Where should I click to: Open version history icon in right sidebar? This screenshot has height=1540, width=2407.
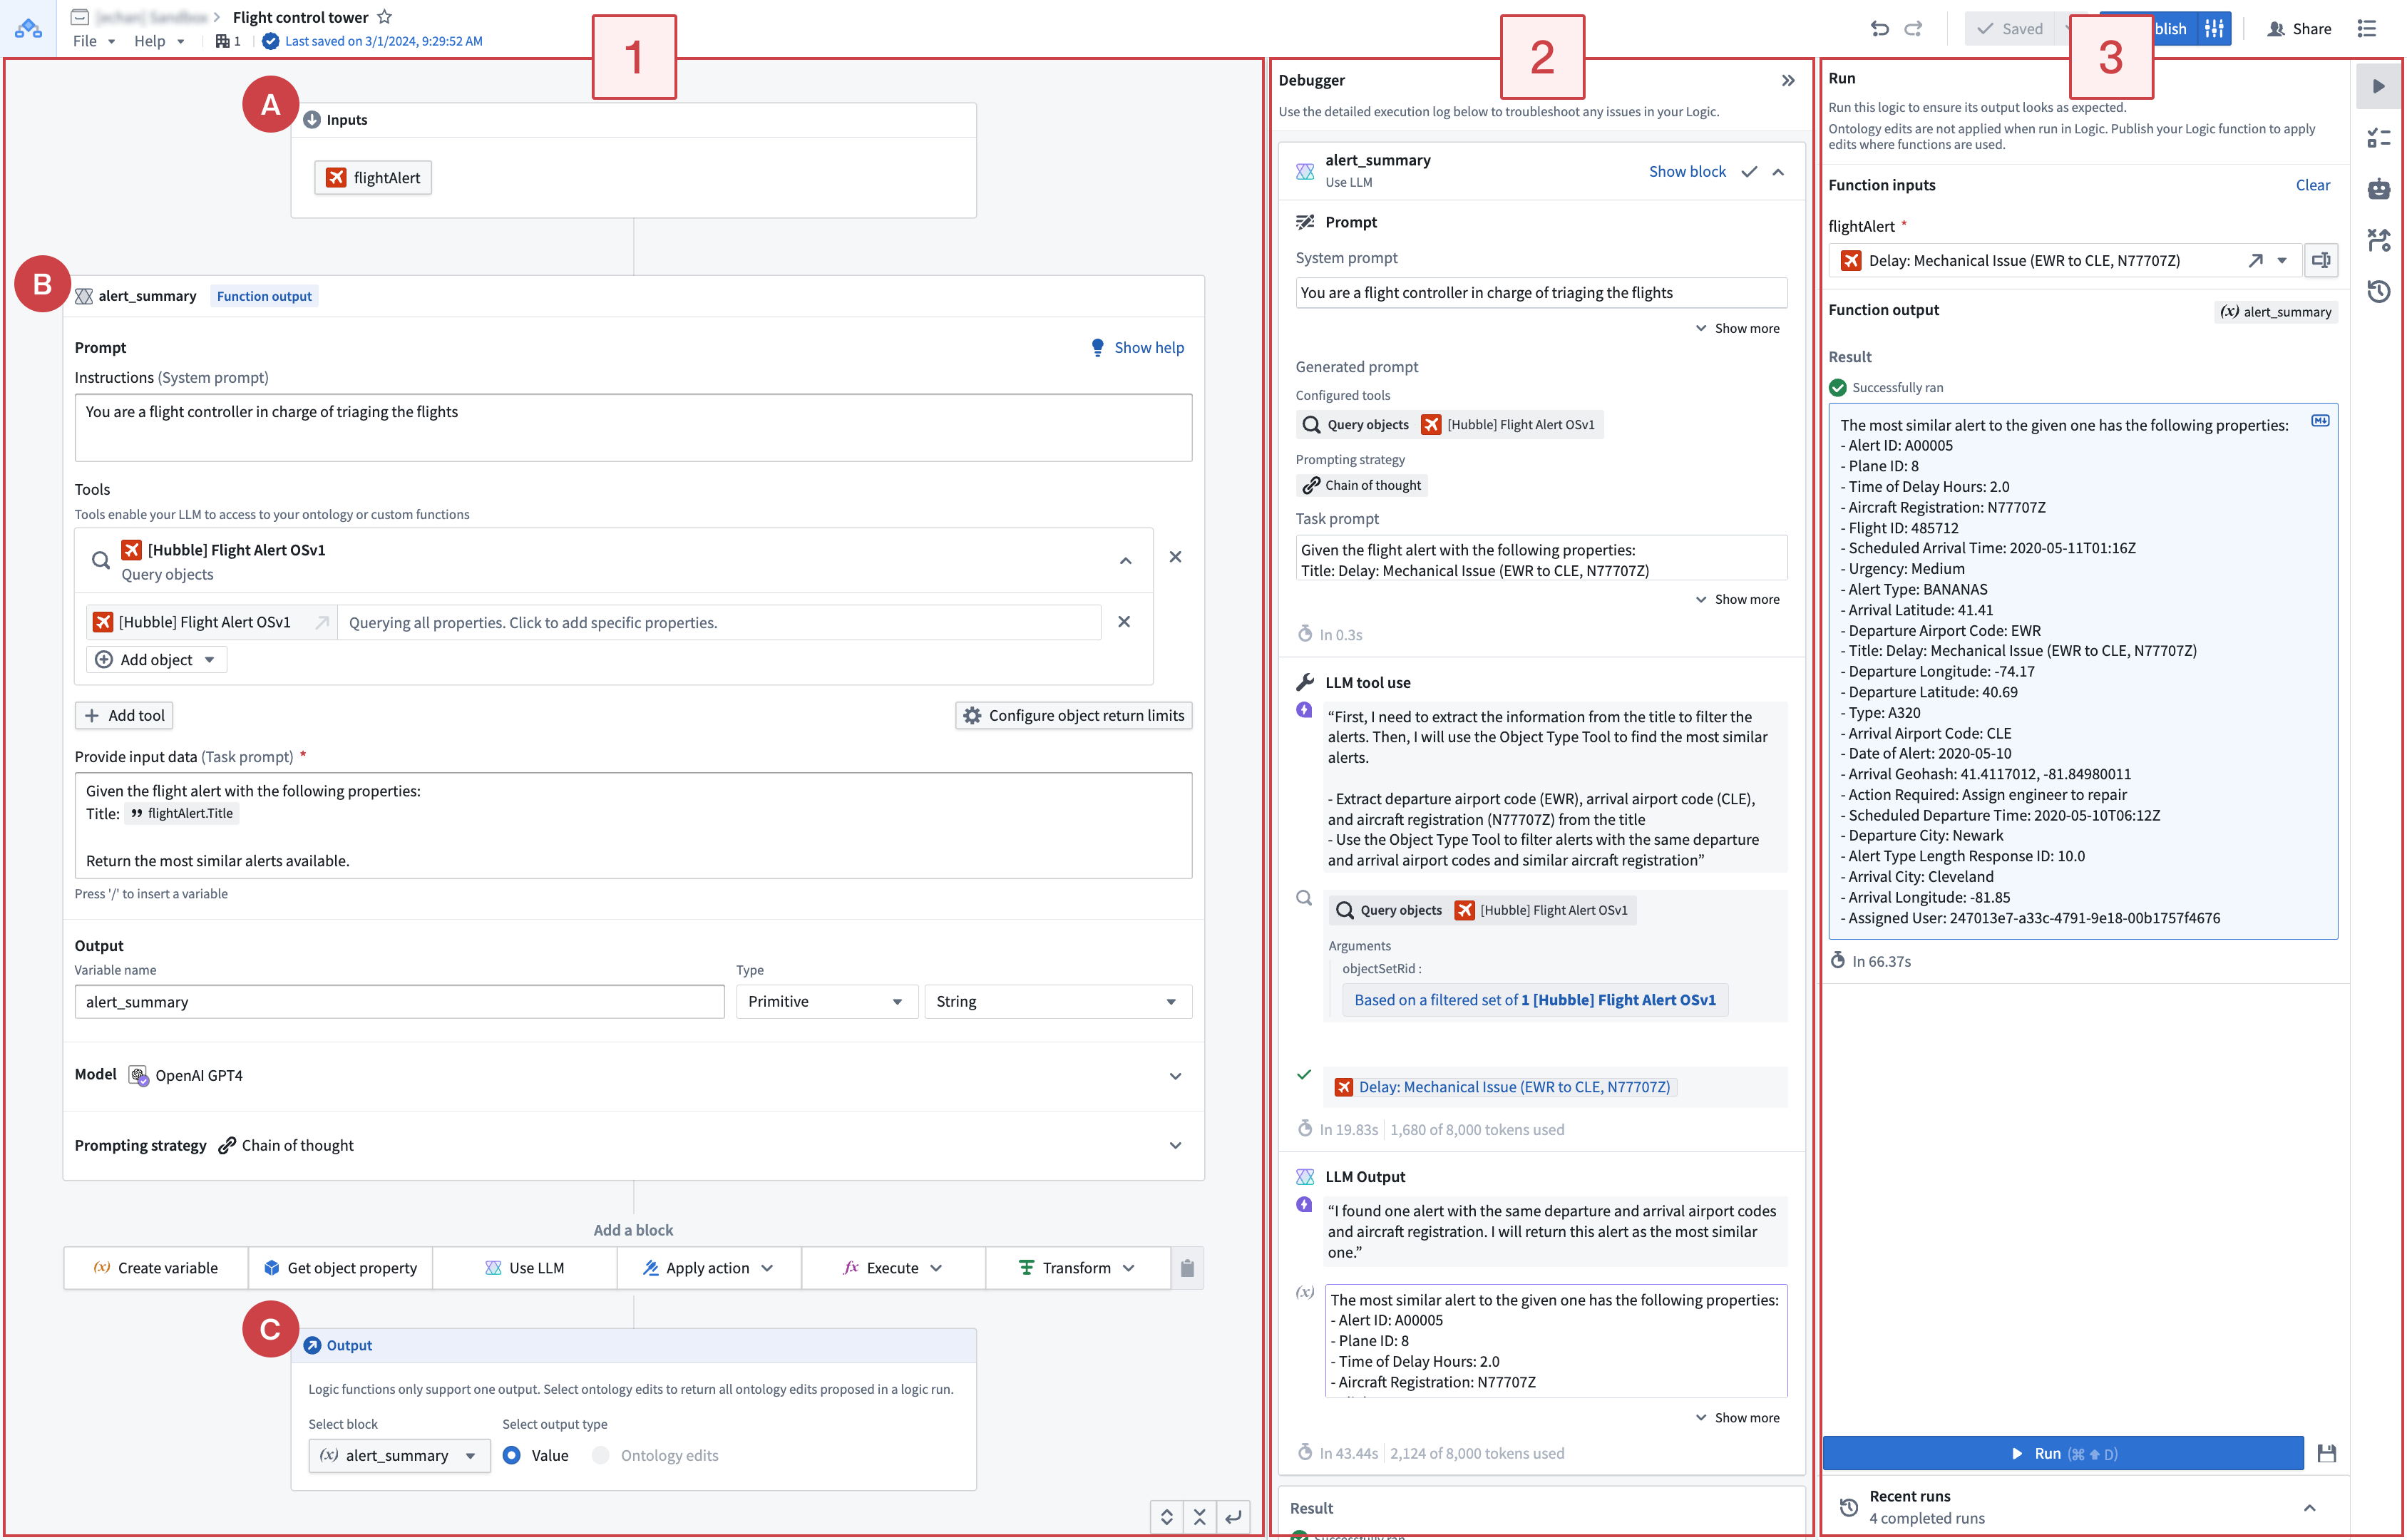pos(2379,291)
